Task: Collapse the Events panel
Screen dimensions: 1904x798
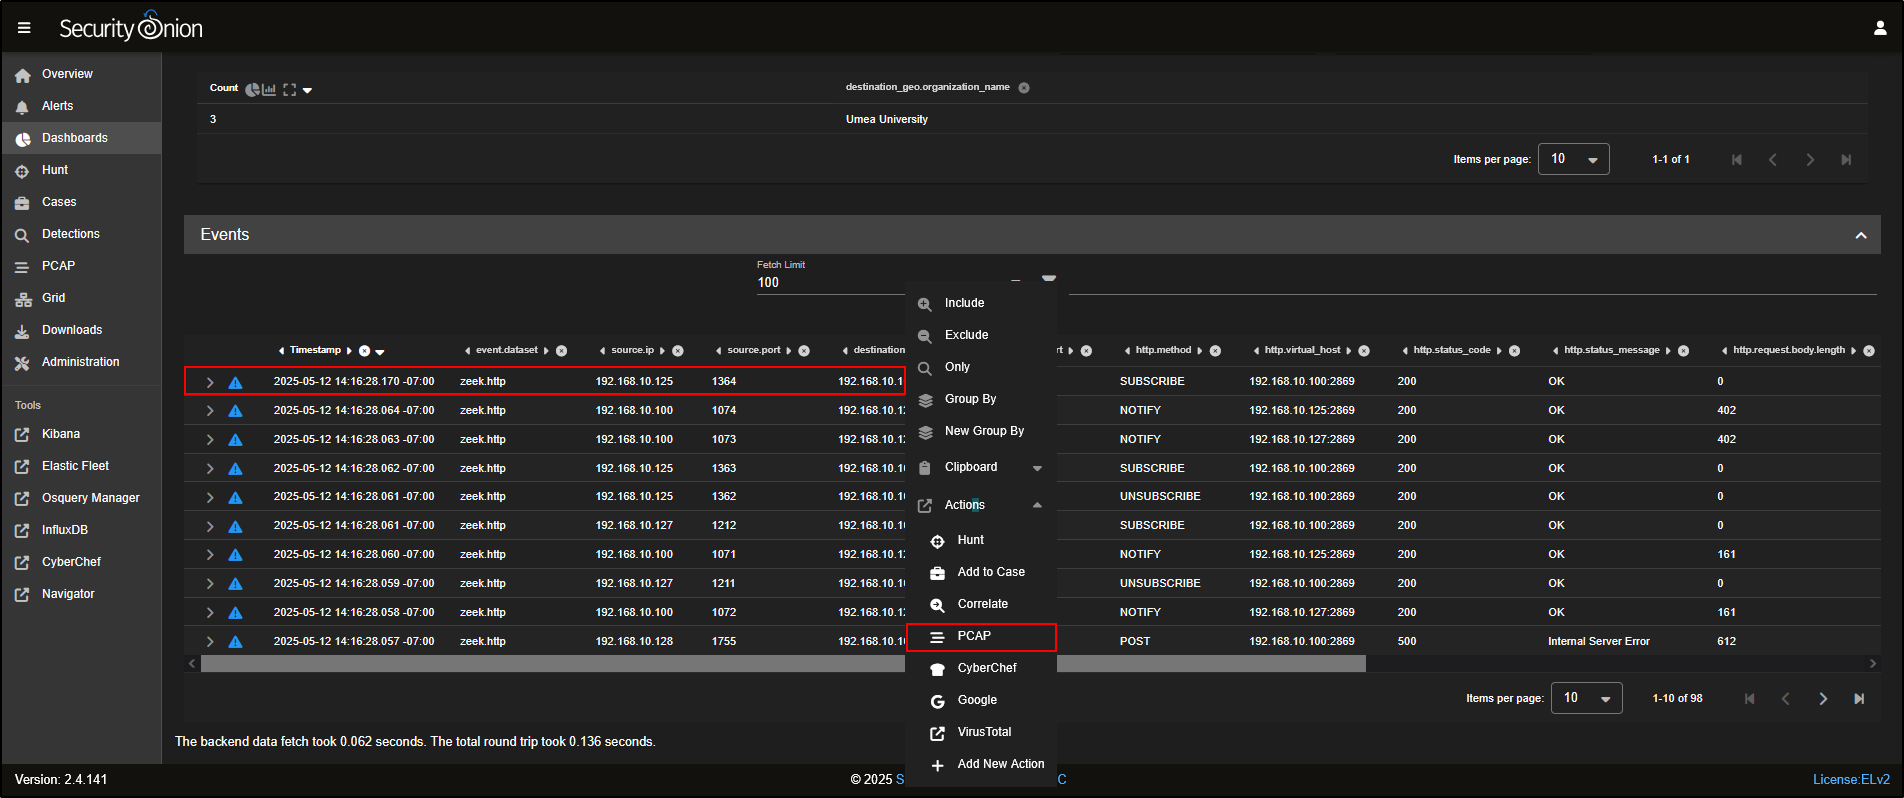Action: tap(1860, 235)
